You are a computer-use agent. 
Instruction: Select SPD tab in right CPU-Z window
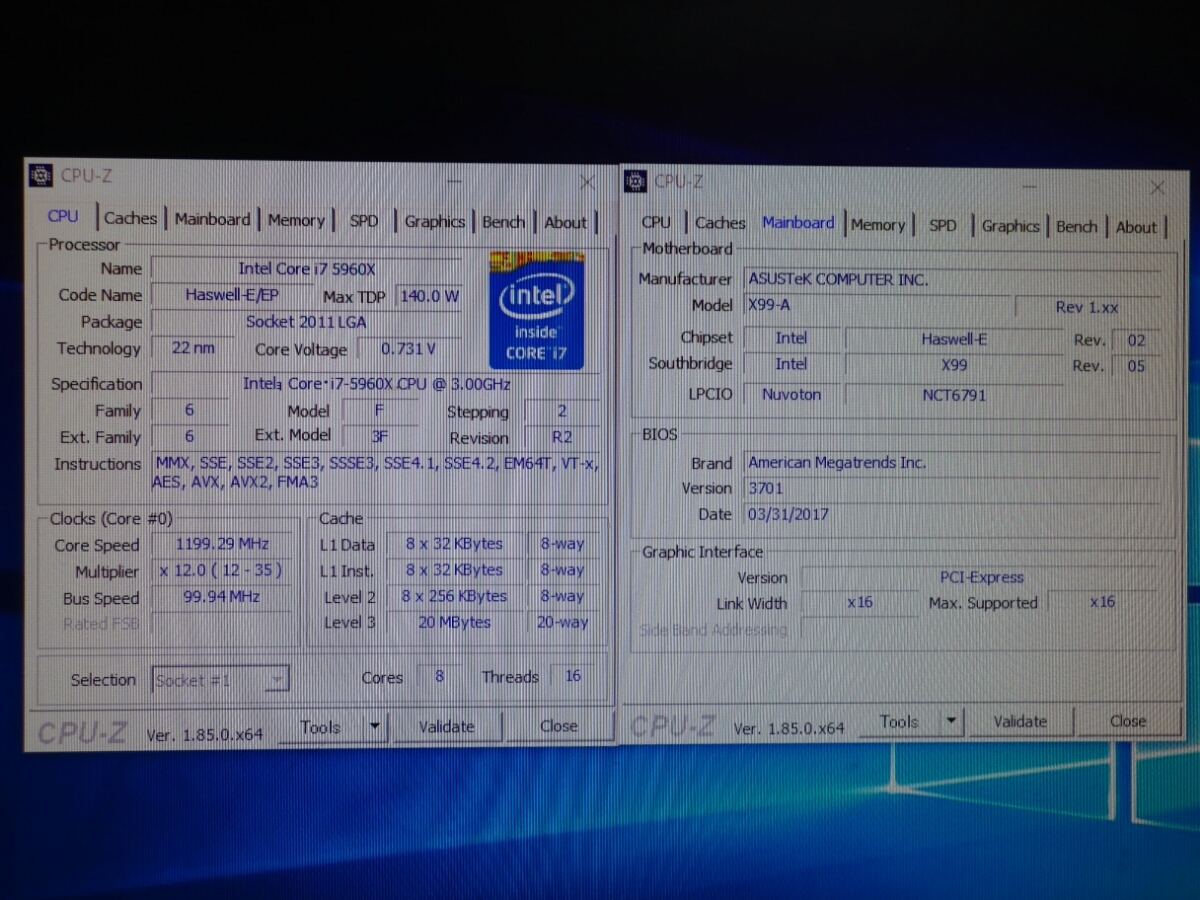943,226
